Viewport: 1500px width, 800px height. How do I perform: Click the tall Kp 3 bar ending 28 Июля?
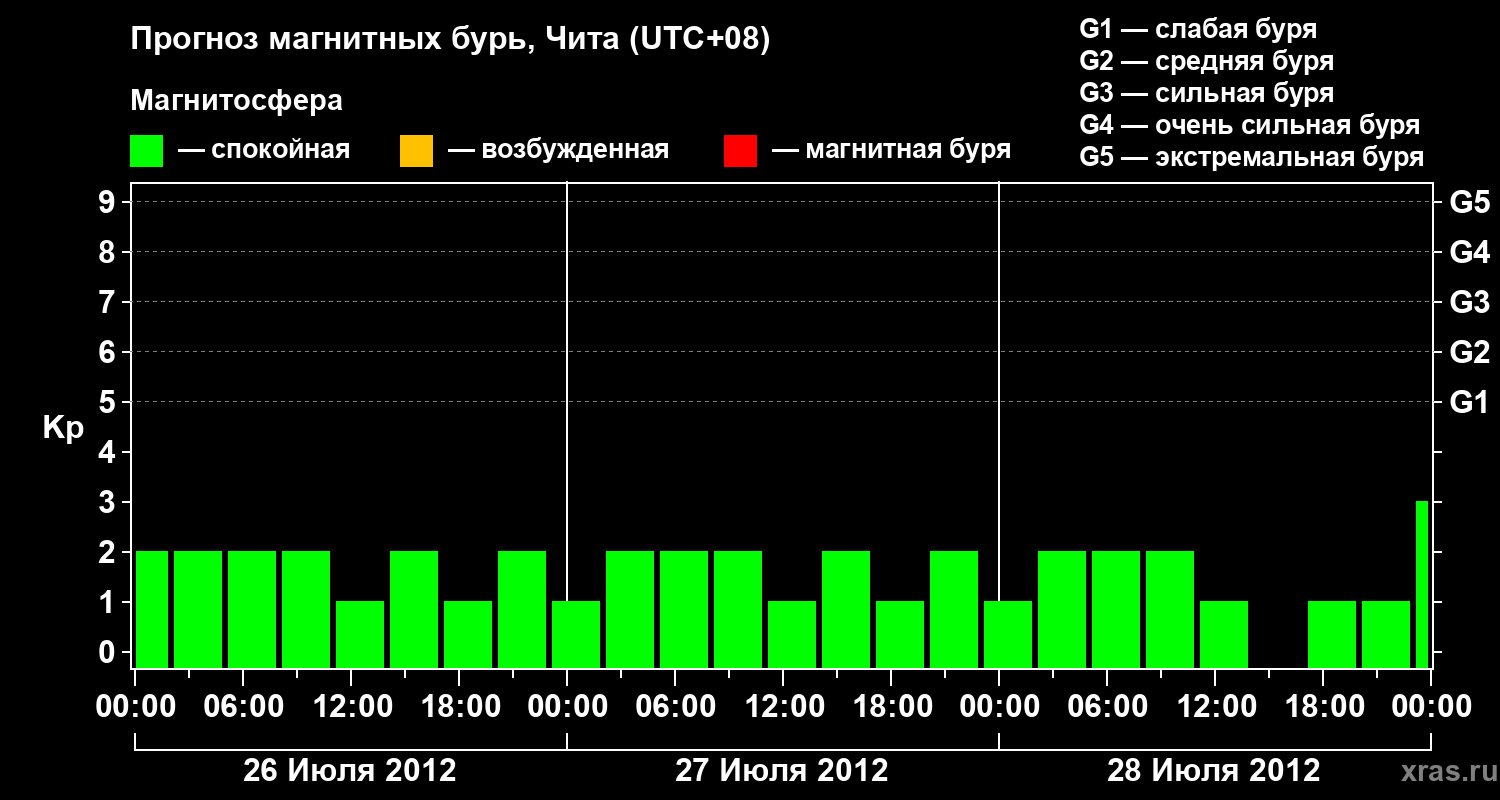[x=1422, y=584]
